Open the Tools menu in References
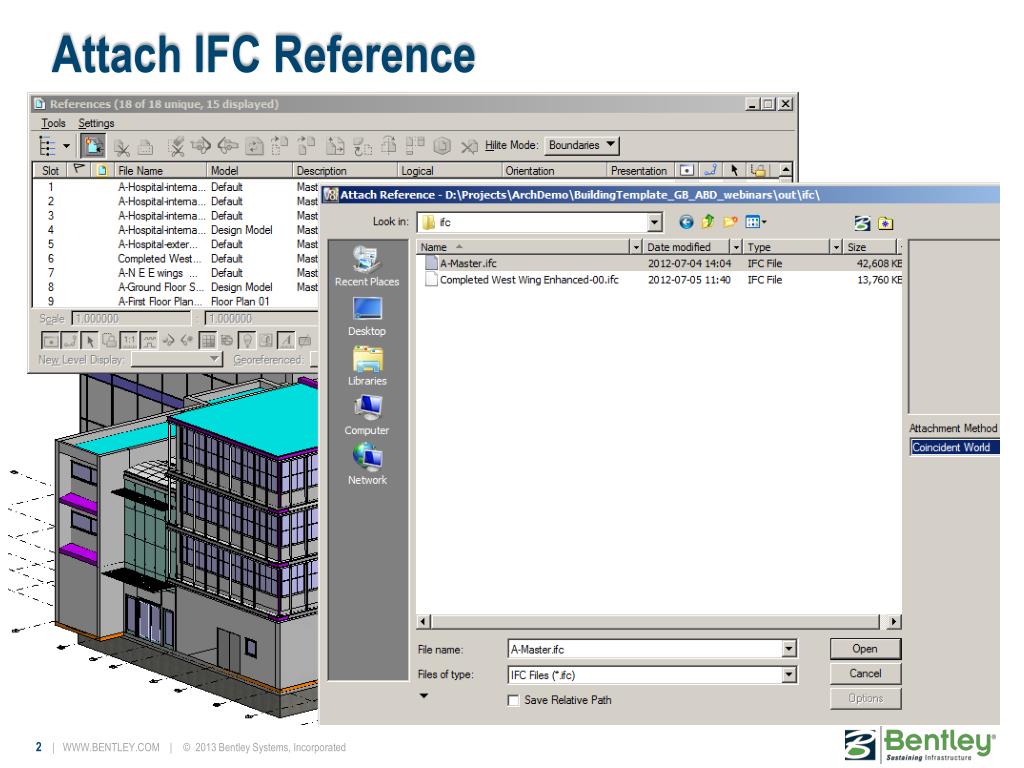Screen dimensions: 1024x768 click(x=53, y=123)
